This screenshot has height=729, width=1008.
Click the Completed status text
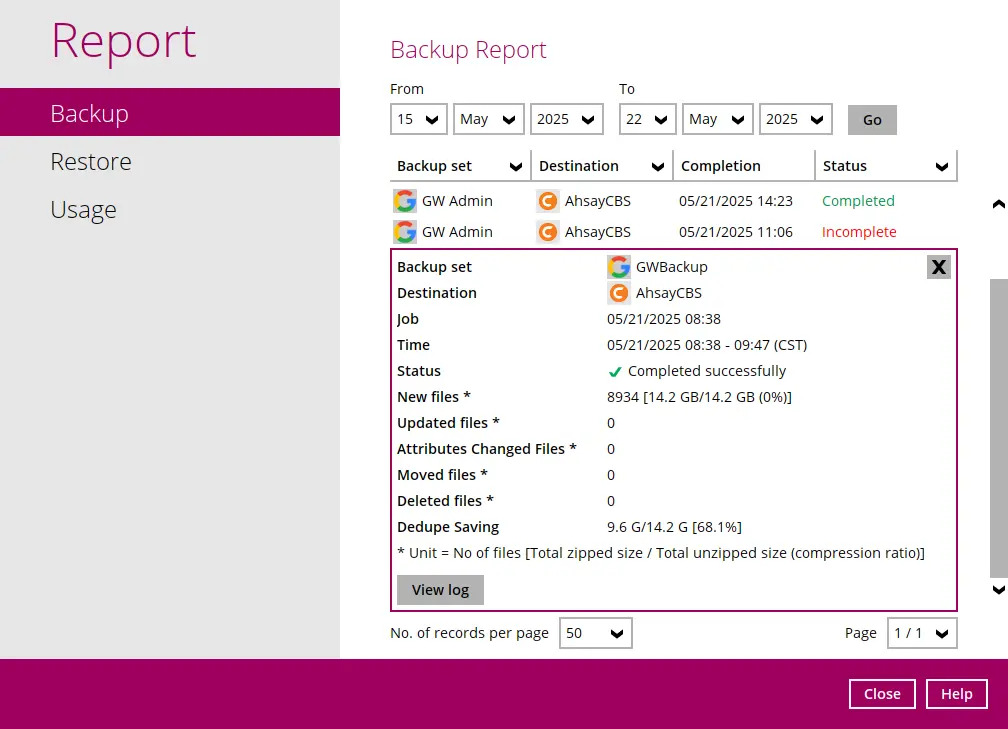[858, 201]
